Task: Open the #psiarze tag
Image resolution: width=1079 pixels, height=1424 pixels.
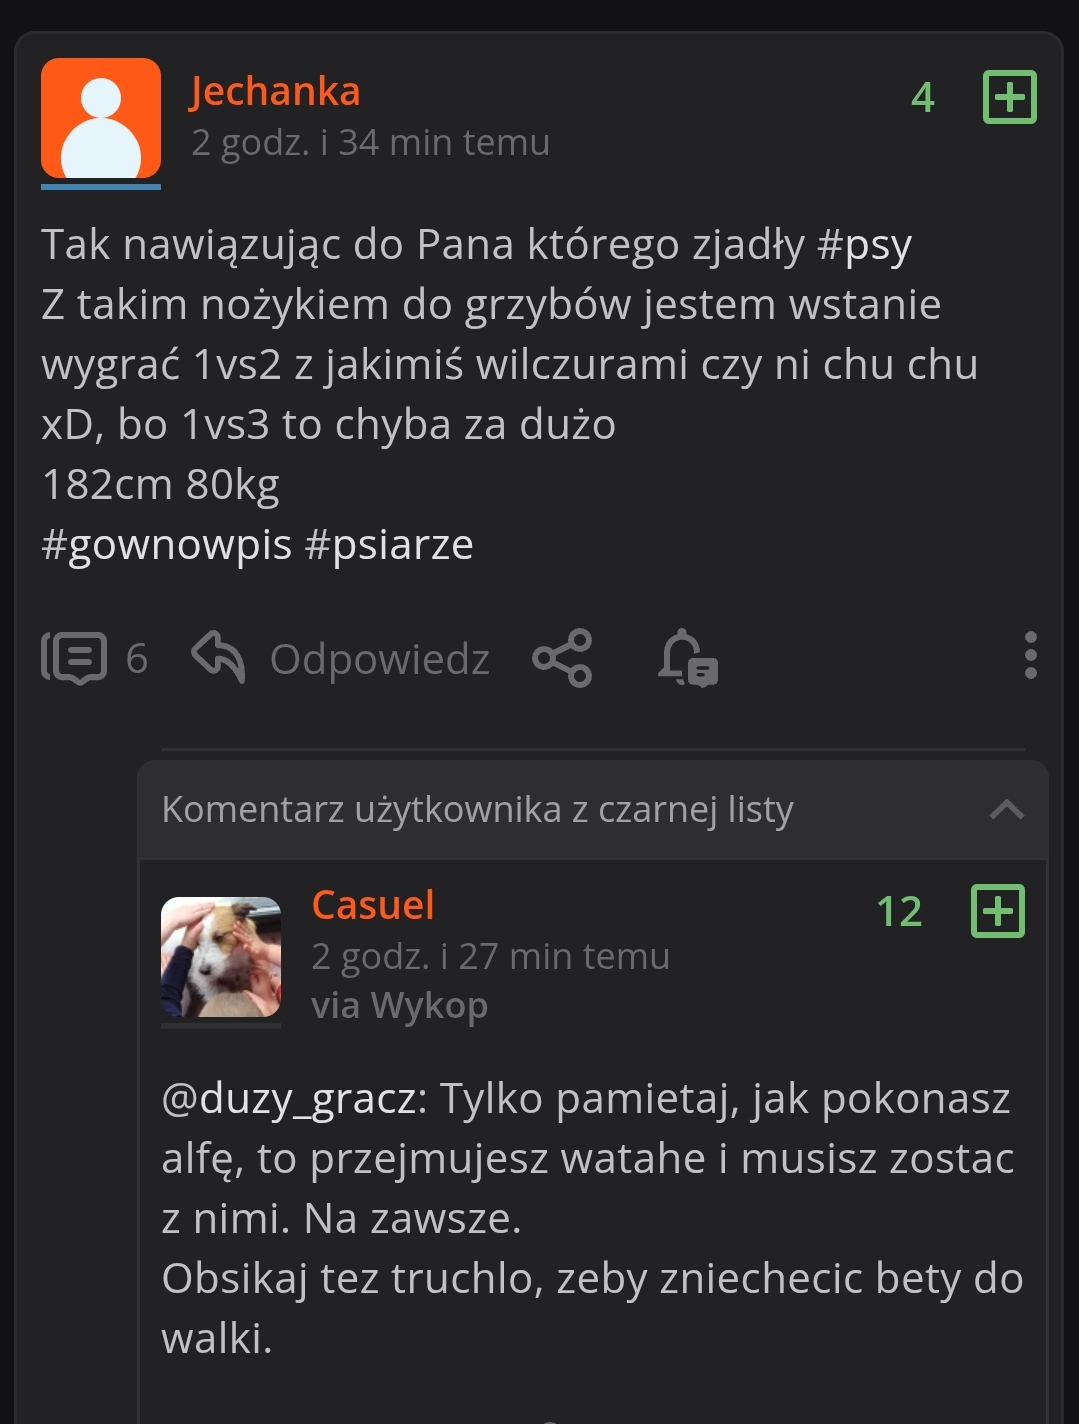Action: pos(389,545)
